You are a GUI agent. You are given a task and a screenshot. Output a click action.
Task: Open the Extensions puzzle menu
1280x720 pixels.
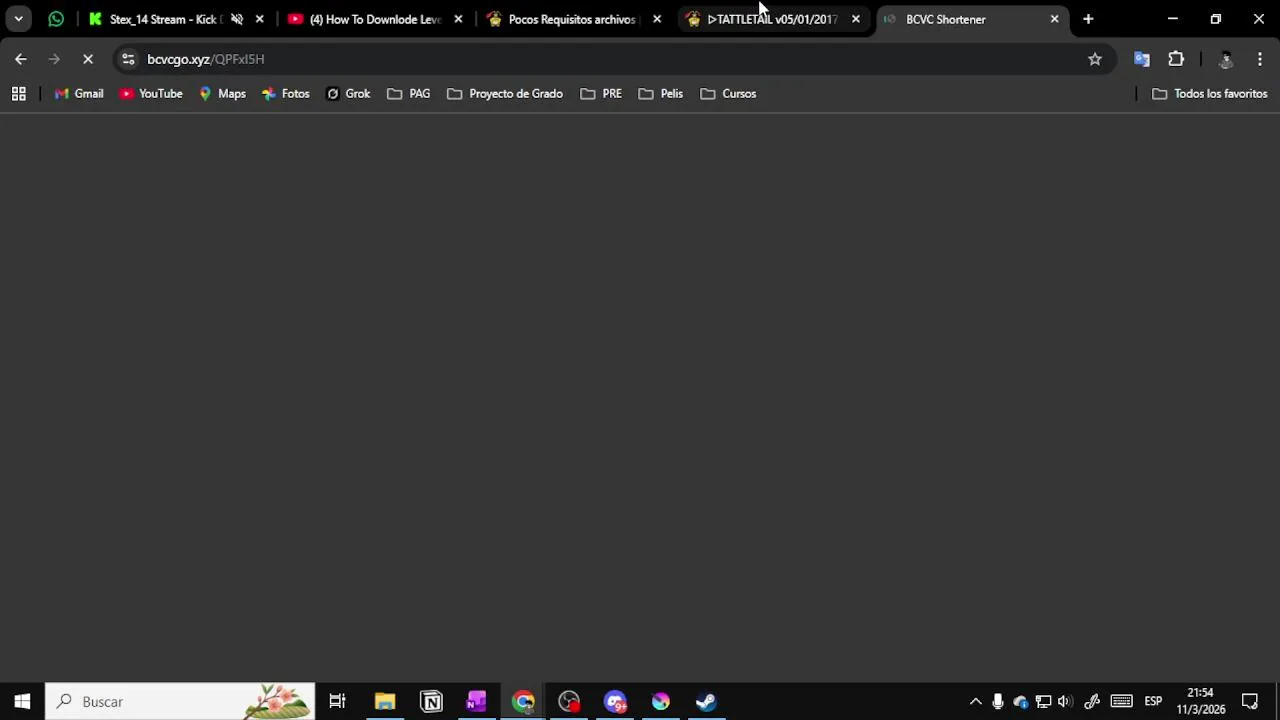pyautogui.click(x=1176, y=59)
